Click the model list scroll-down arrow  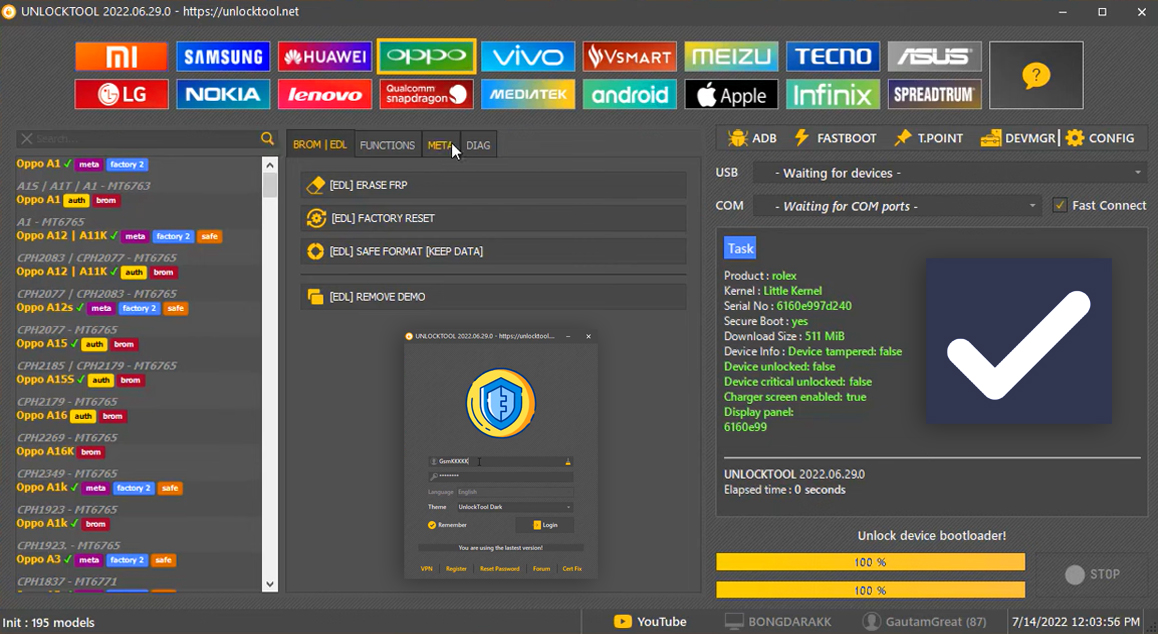pyautogui.click(x=270, y=584)
